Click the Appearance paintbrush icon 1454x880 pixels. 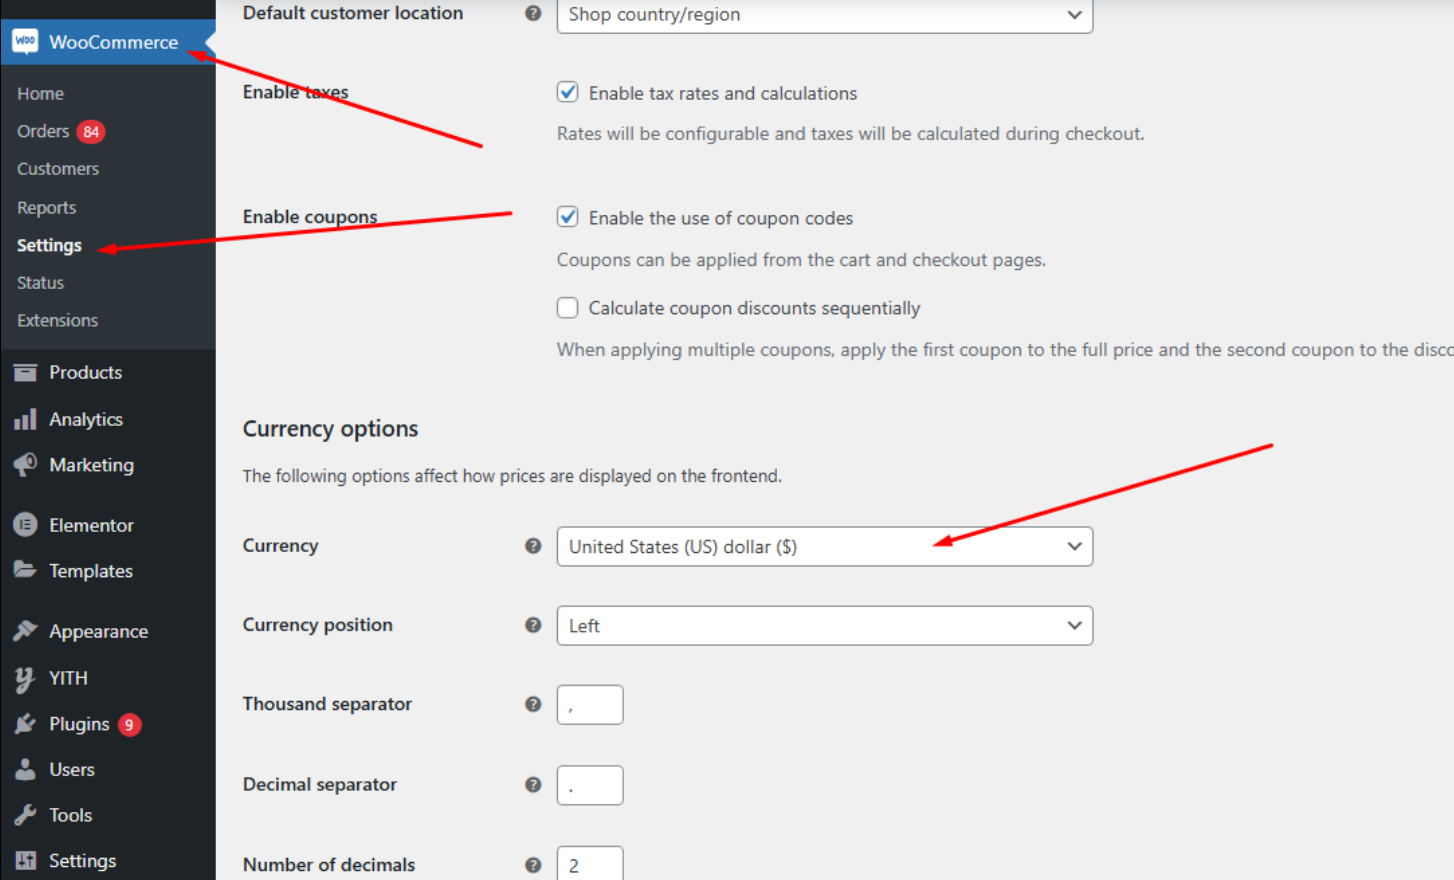(x=25, y=631)
